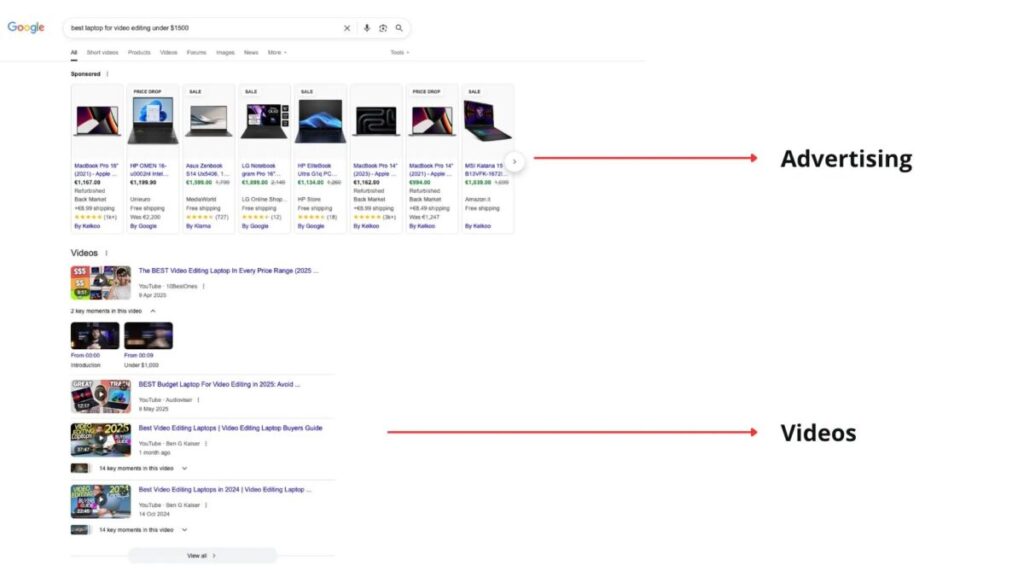
Task: Open the Tools dropdown
Action: point(399,52)
